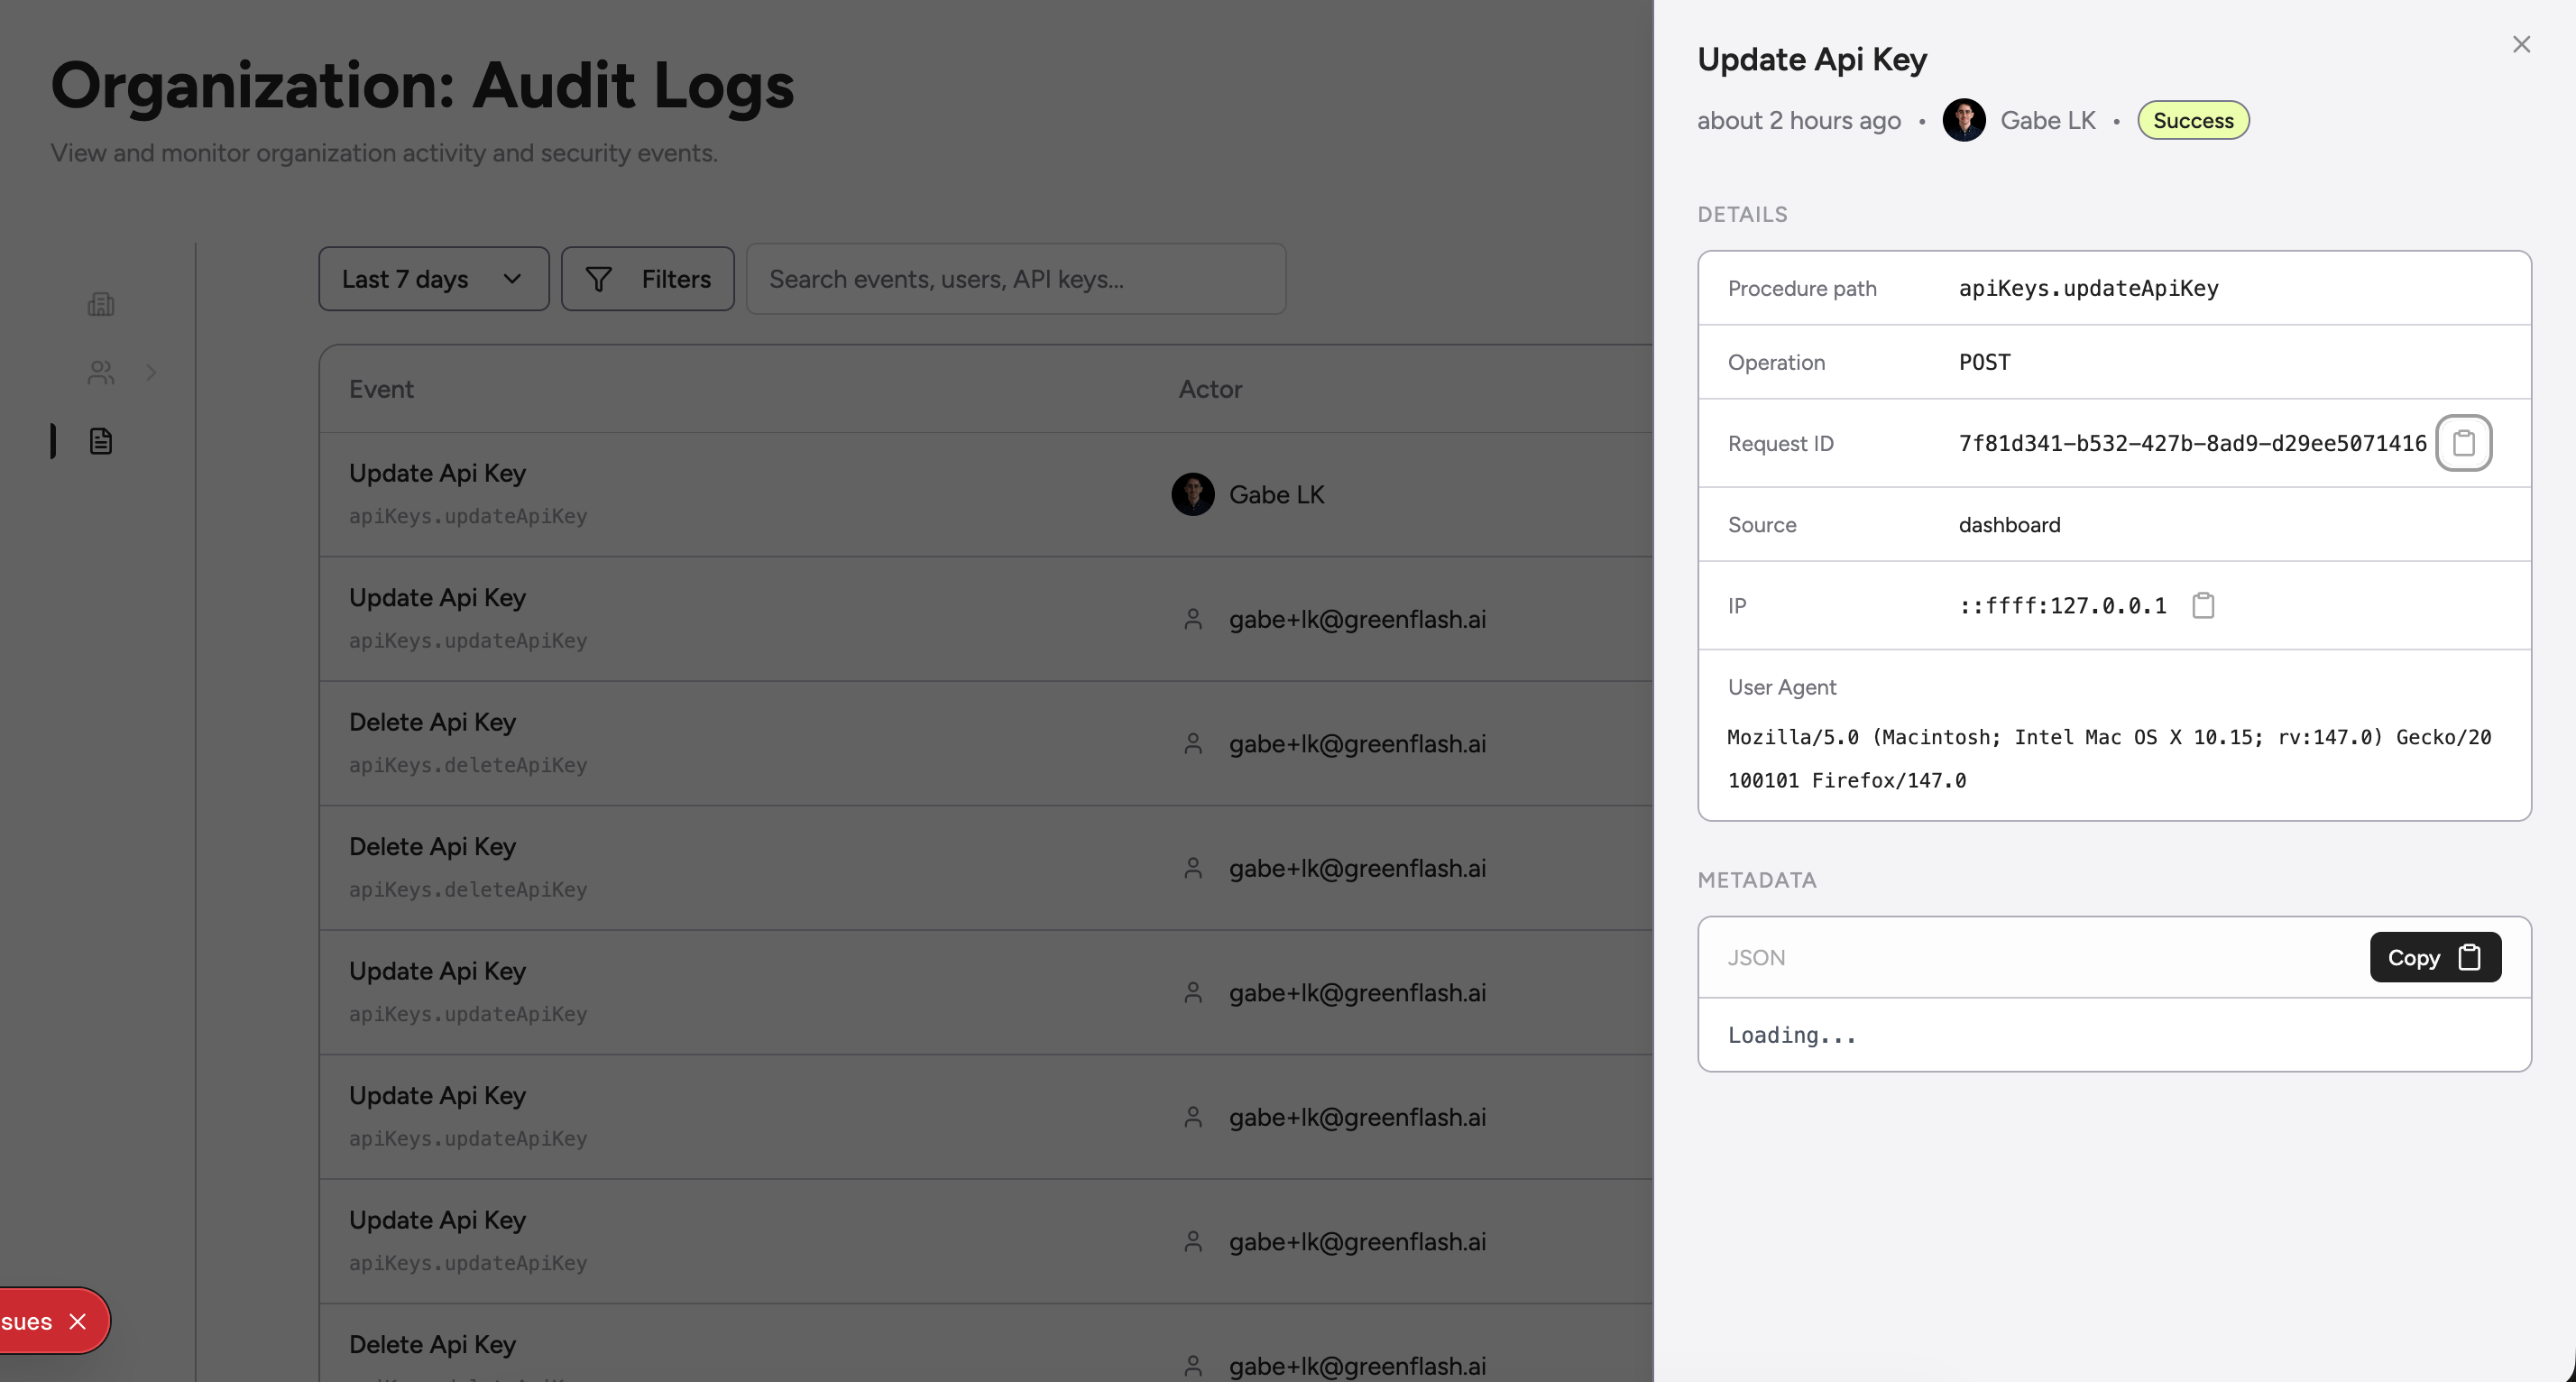Click the JSON label in metadata box
The width and height of the screenshot is (2576, 1382).
pyautogui.click(x=1756, y=957)
